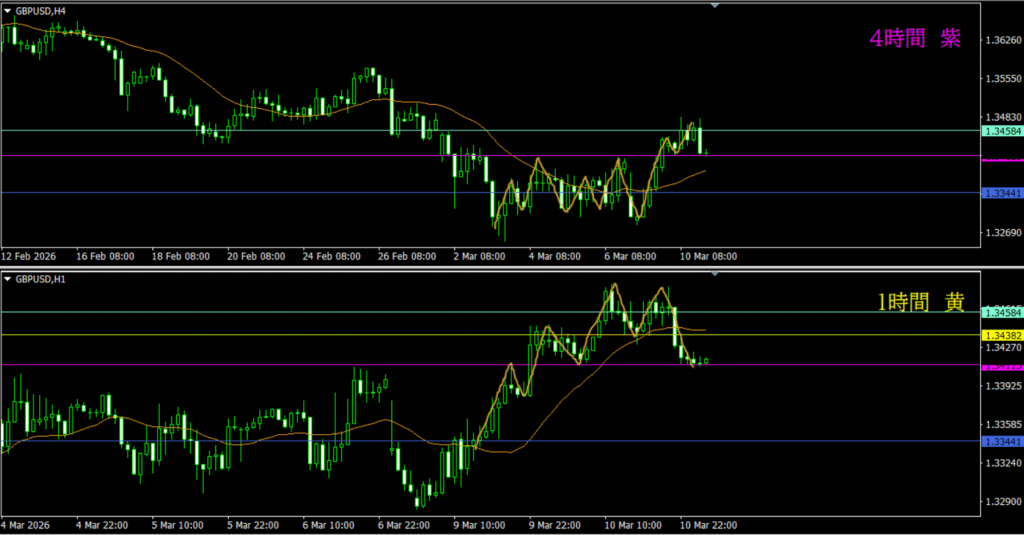Click the chart shift triangle on H1 chart

click(714, 274)
